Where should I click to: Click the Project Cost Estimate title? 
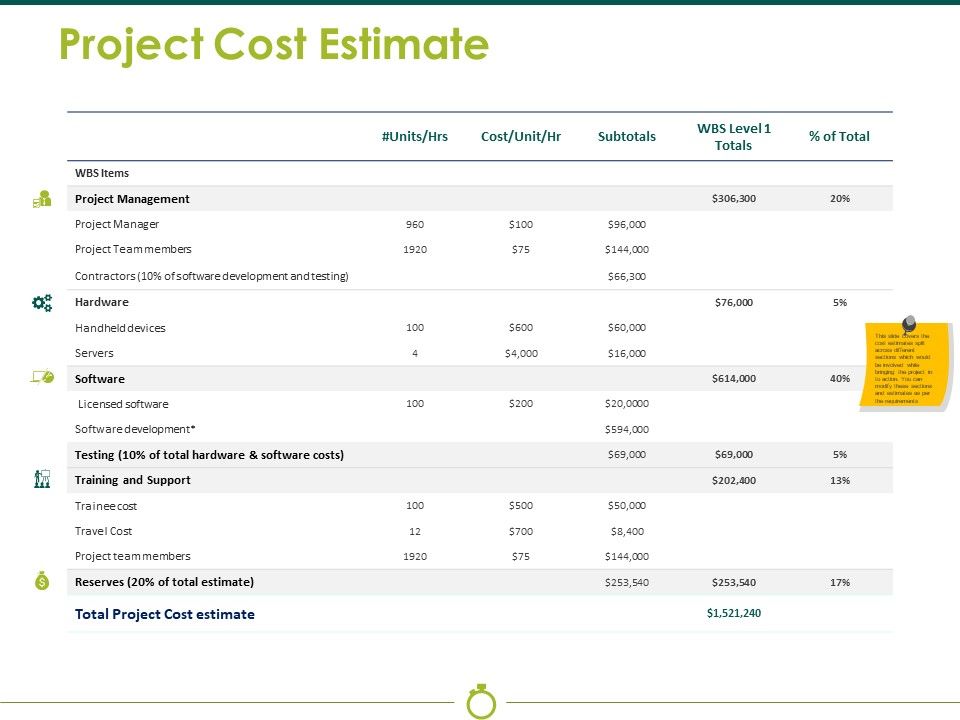(x=274, y=45)
